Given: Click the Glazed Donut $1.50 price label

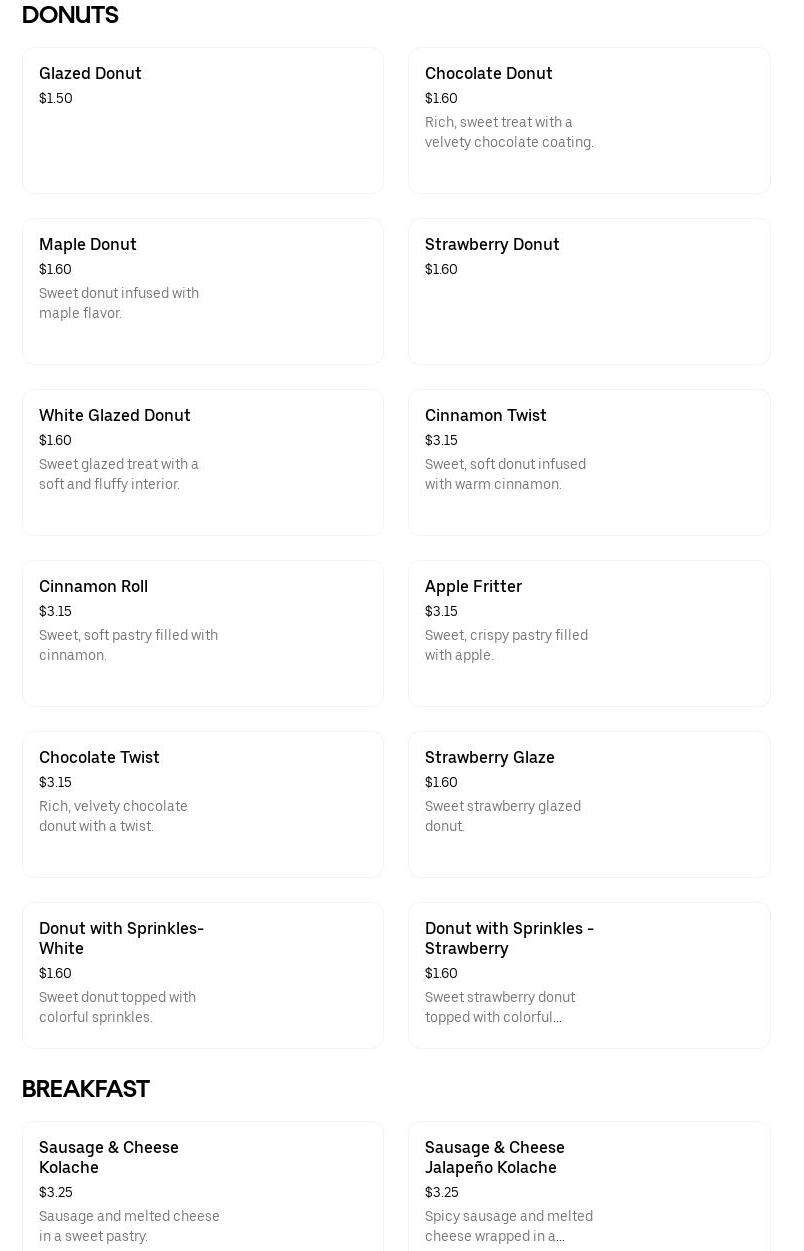Looking at the screenshot, I should point(55,98).
